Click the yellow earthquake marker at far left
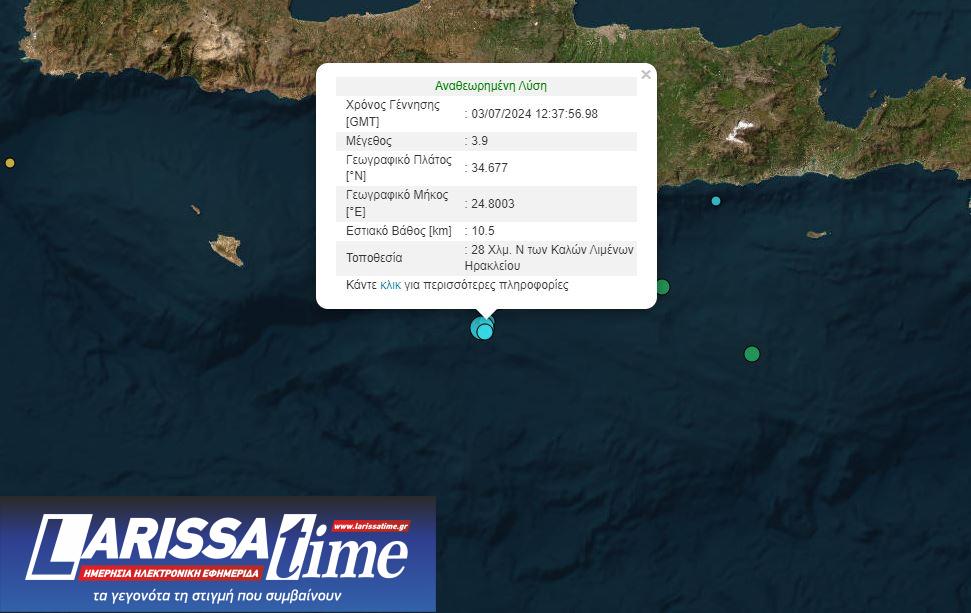The image size is (971, 613). coord(10,162)
